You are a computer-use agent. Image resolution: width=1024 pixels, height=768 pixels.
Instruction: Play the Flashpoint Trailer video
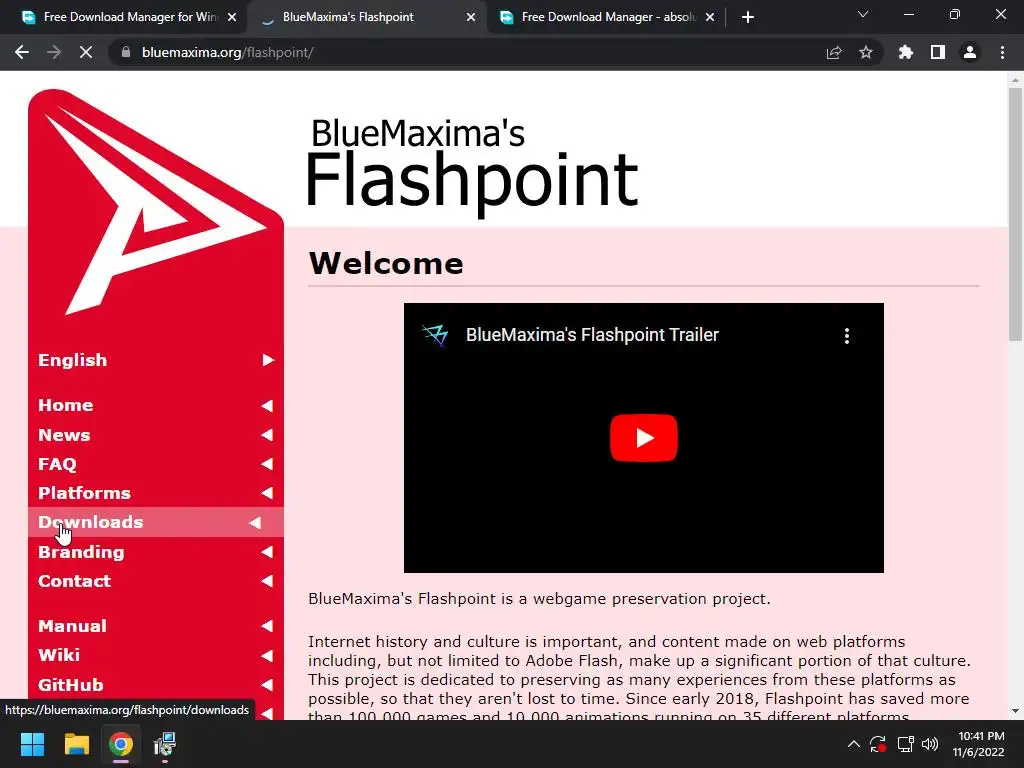643,438
